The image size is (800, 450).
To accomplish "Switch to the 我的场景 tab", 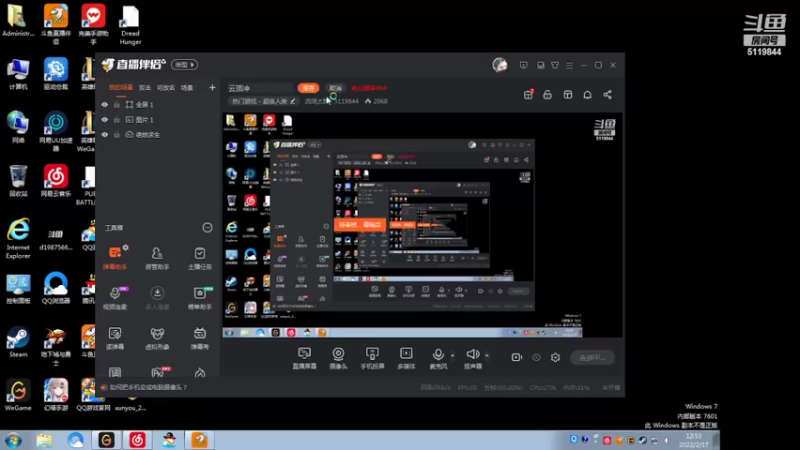I will coord(120,88).
